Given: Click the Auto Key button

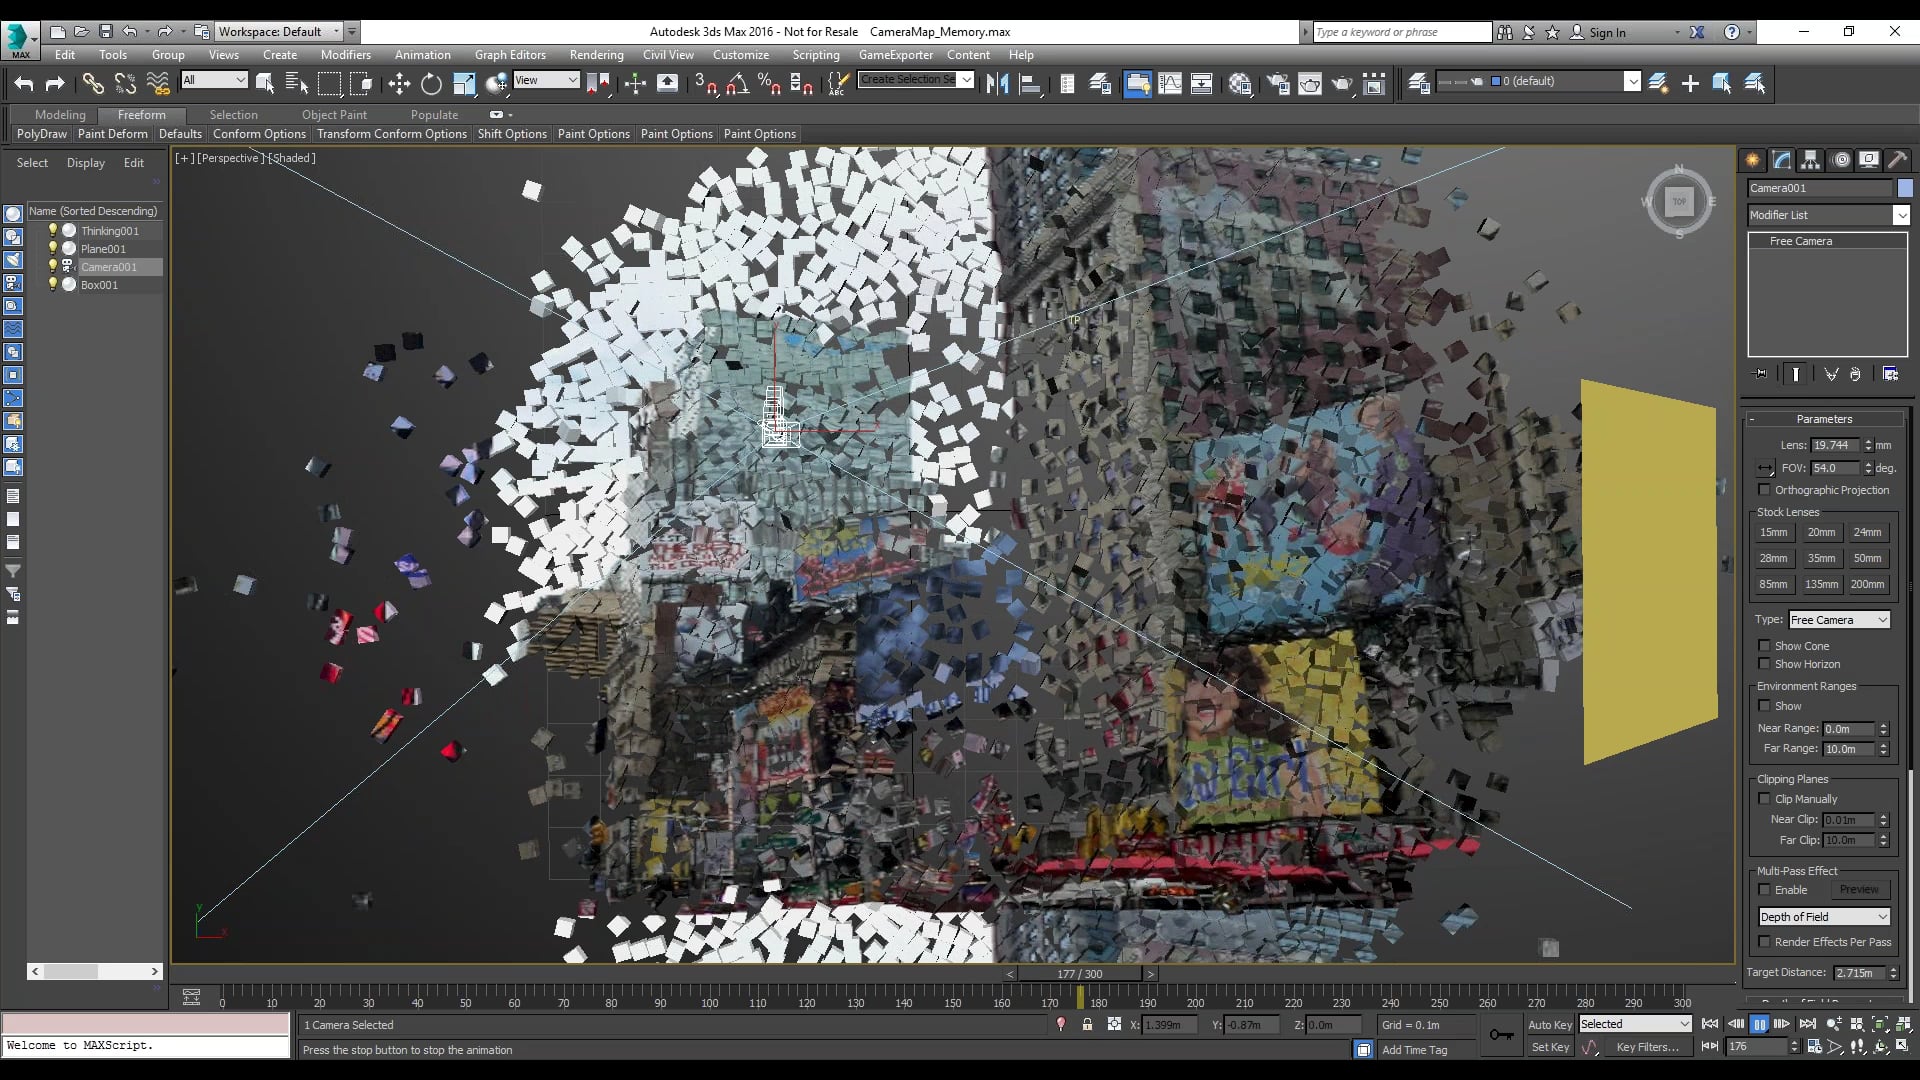Looking at the screenshot, I should (x=1549, y=1025).
